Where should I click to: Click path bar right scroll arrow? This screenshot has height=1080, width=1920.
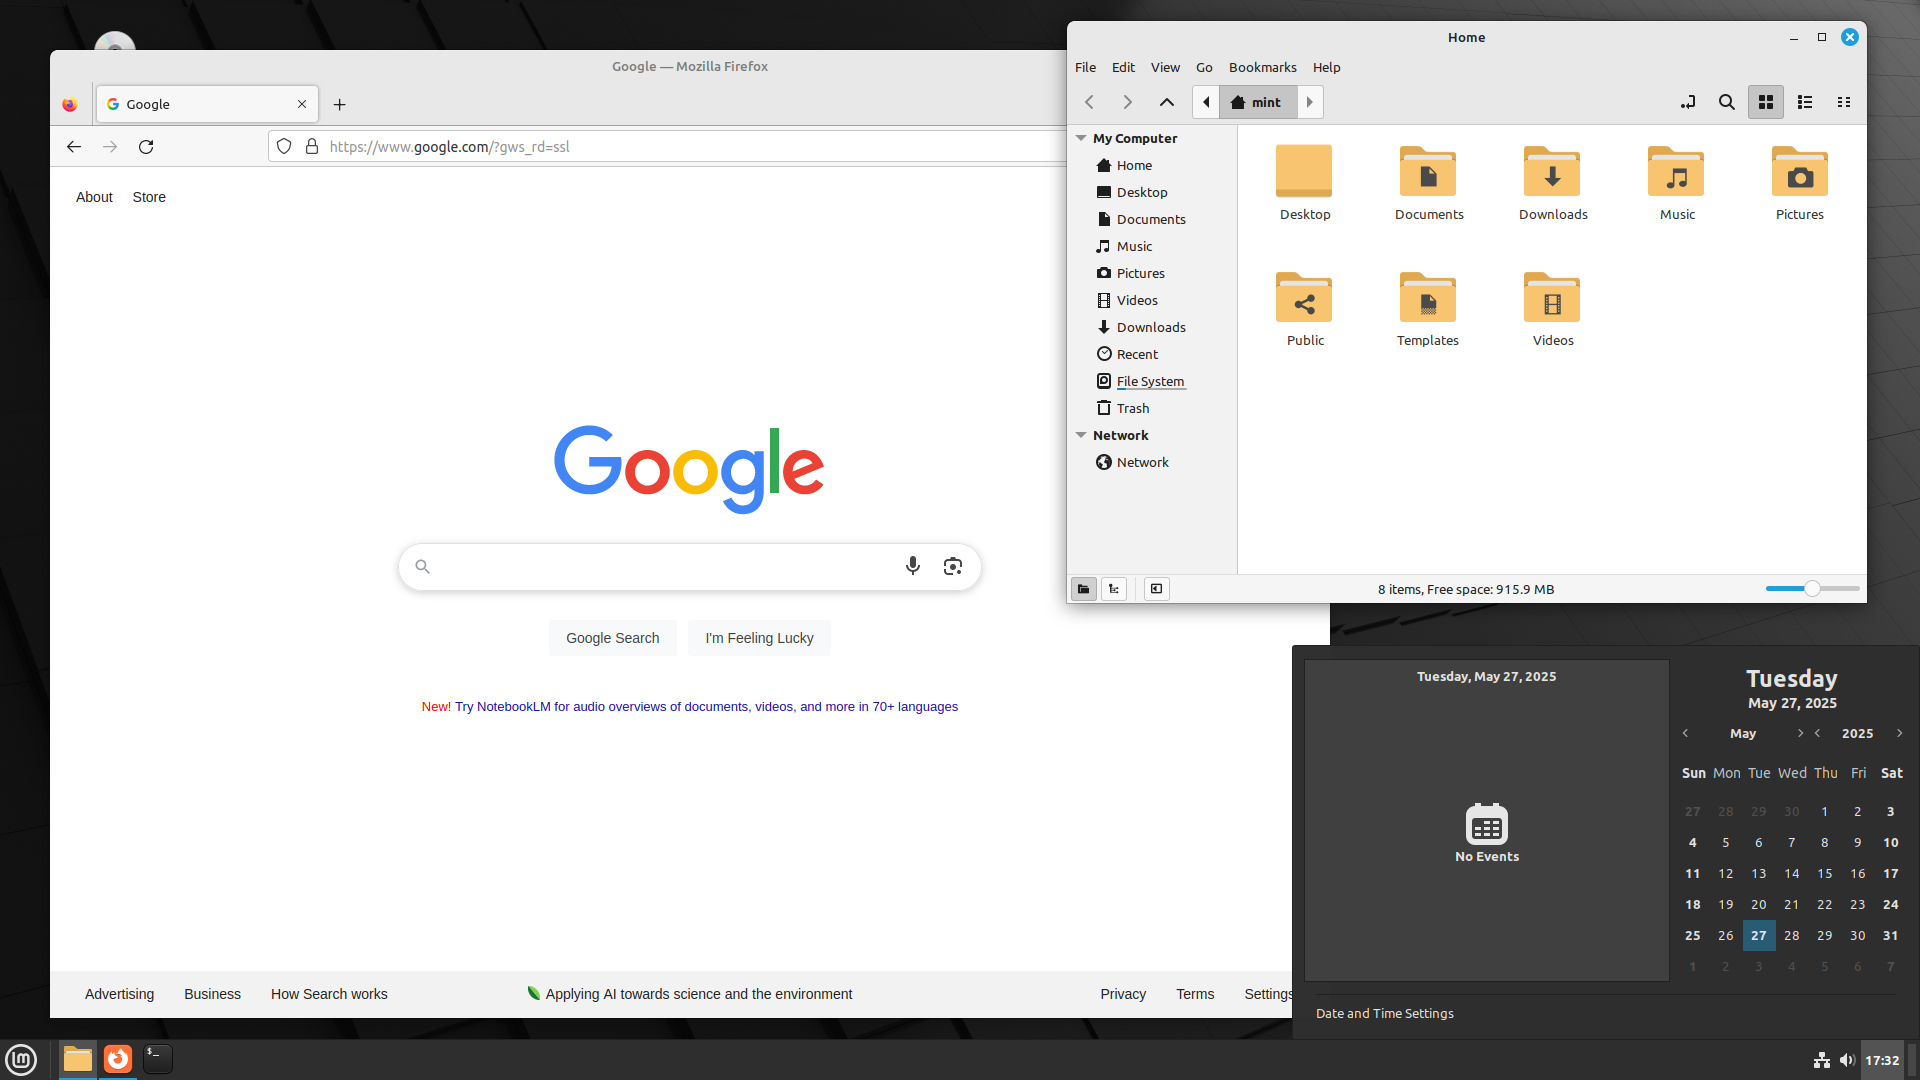pyautogui.click(x=1310, y=102)
